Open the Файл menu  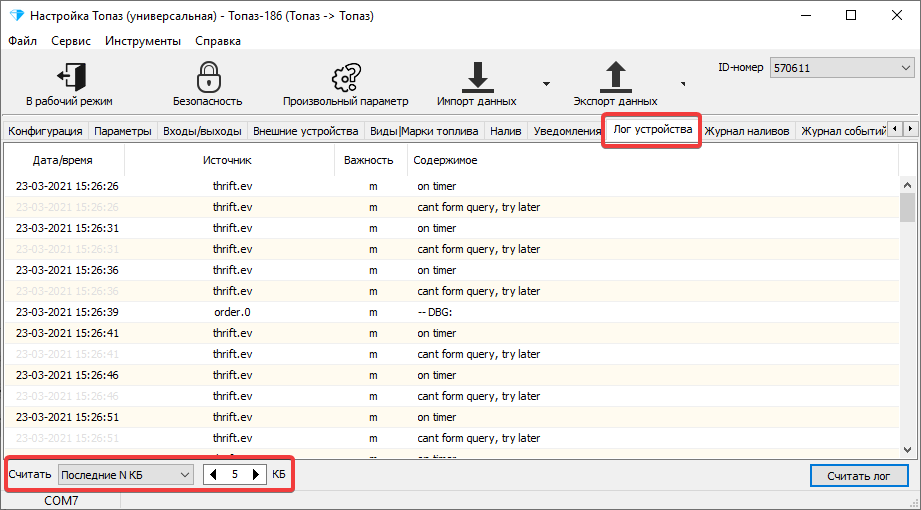click(23, 41)
